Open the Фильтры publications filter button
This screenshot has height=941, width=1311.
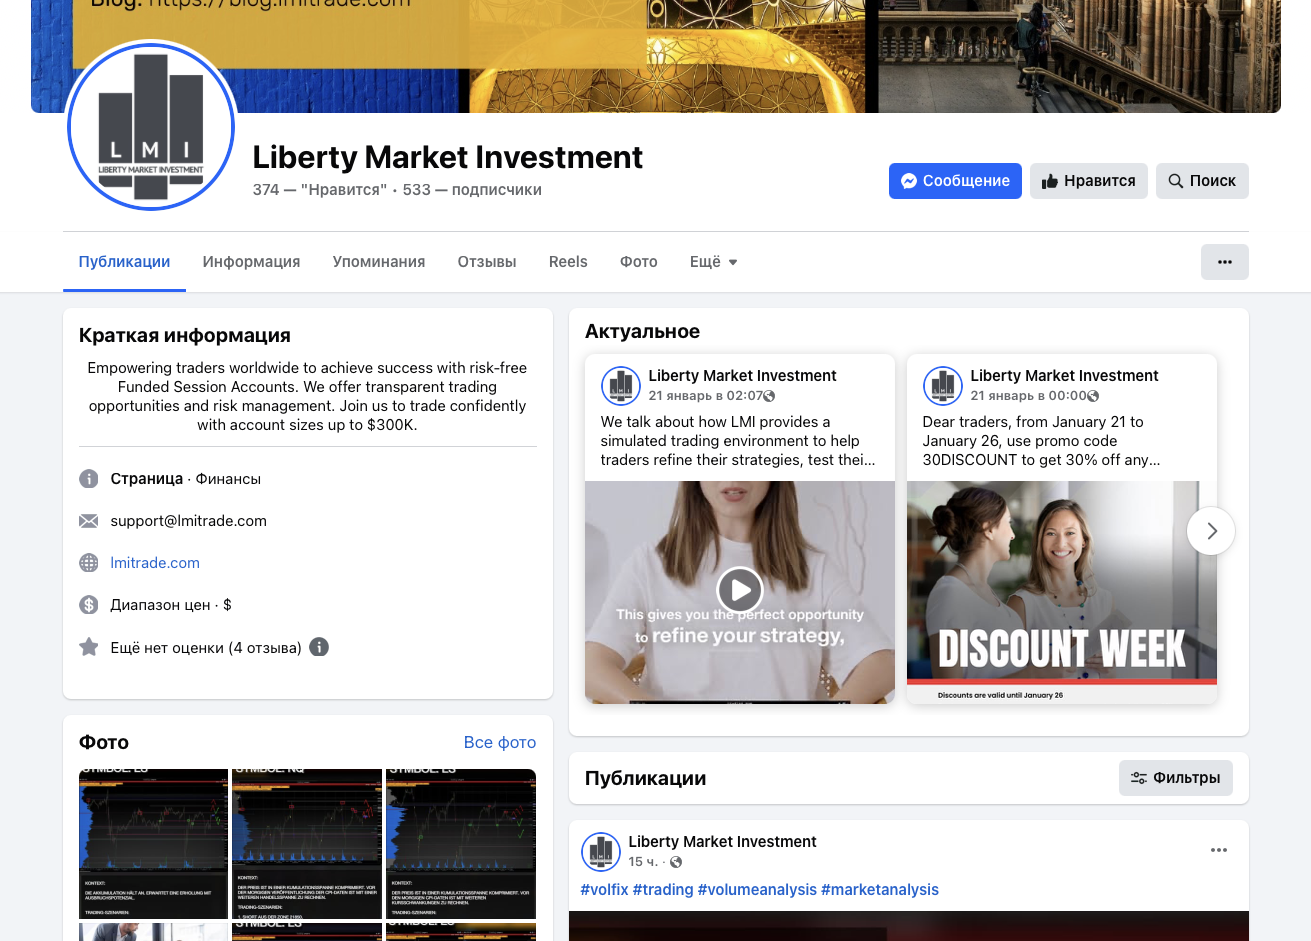(x=1176, y=778)
